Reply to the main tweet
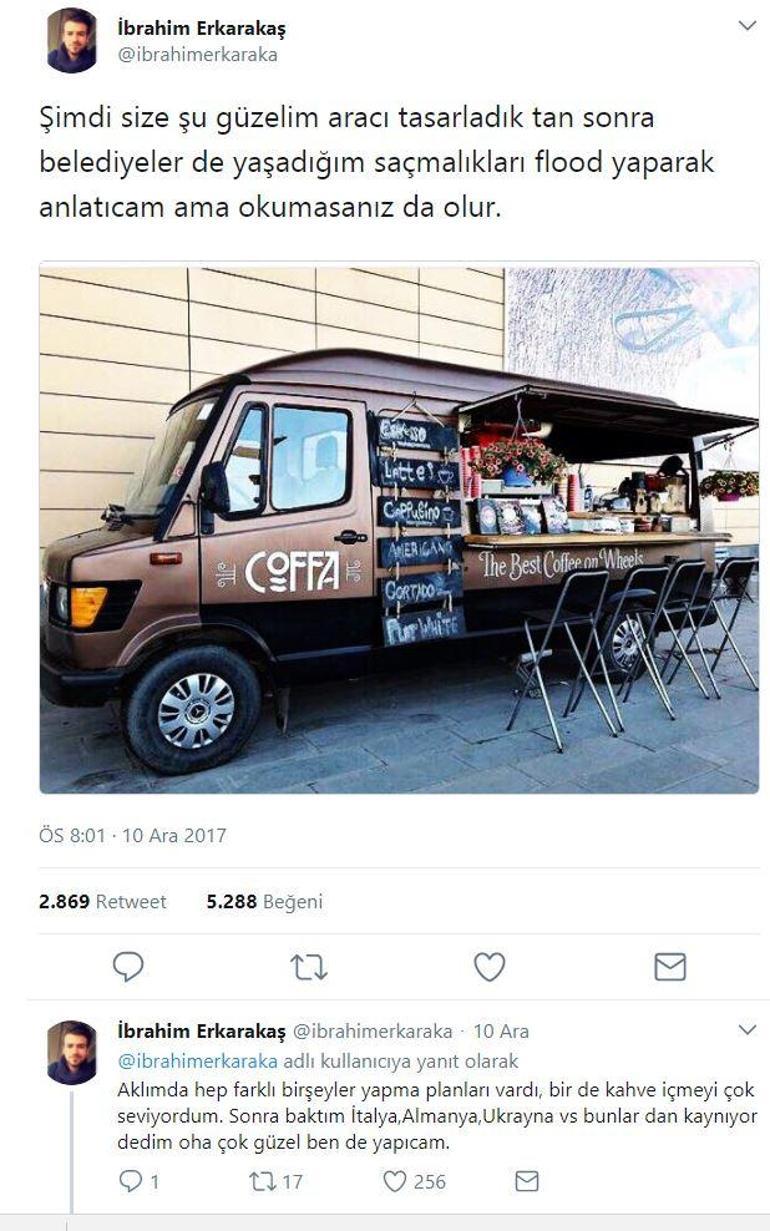 [x=128, y=966]
